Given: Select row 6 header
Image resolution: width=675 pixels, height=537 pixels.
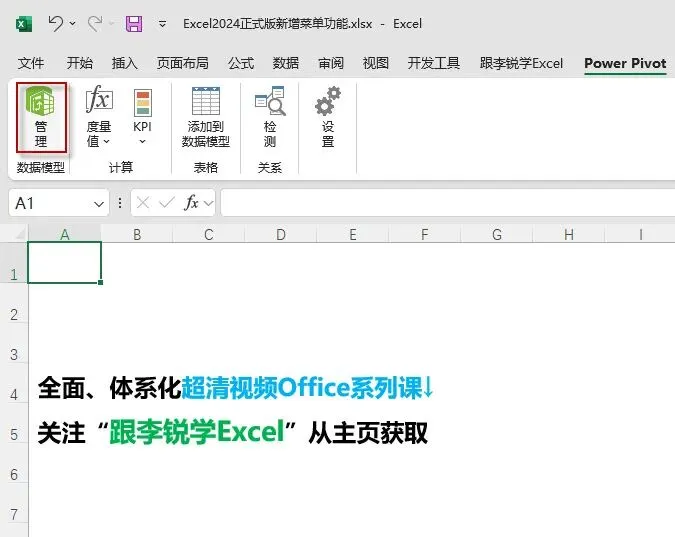Looking at the screenshot, I should [14, 463].
